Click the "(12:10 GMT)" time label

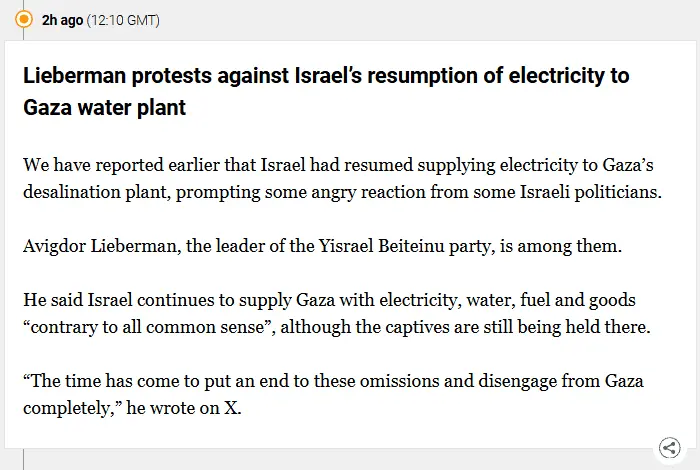click(123, 20)
